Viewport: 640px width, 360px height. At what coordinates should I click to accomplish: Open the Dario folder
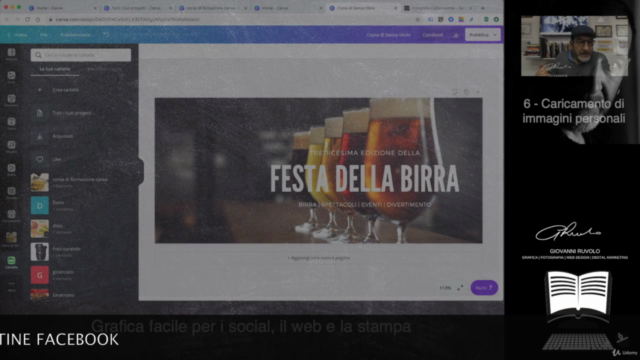81,205
